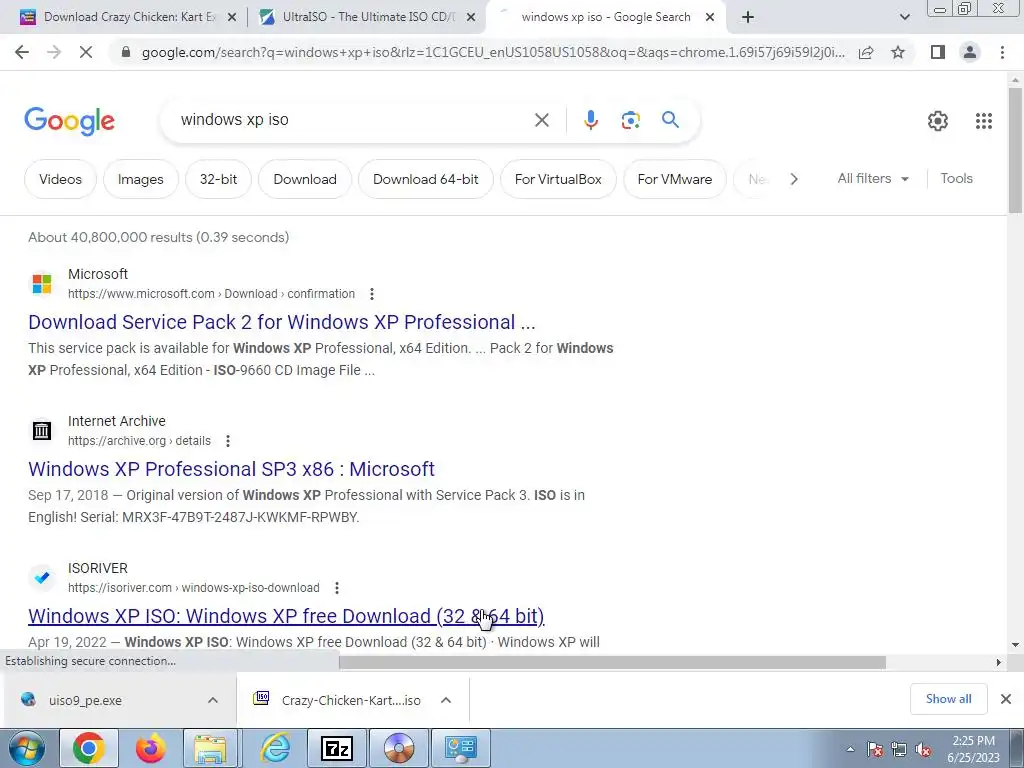Open Firefox from the taskbar
This screenshot has width=1024, height=768.
click(x=150, y=748)
